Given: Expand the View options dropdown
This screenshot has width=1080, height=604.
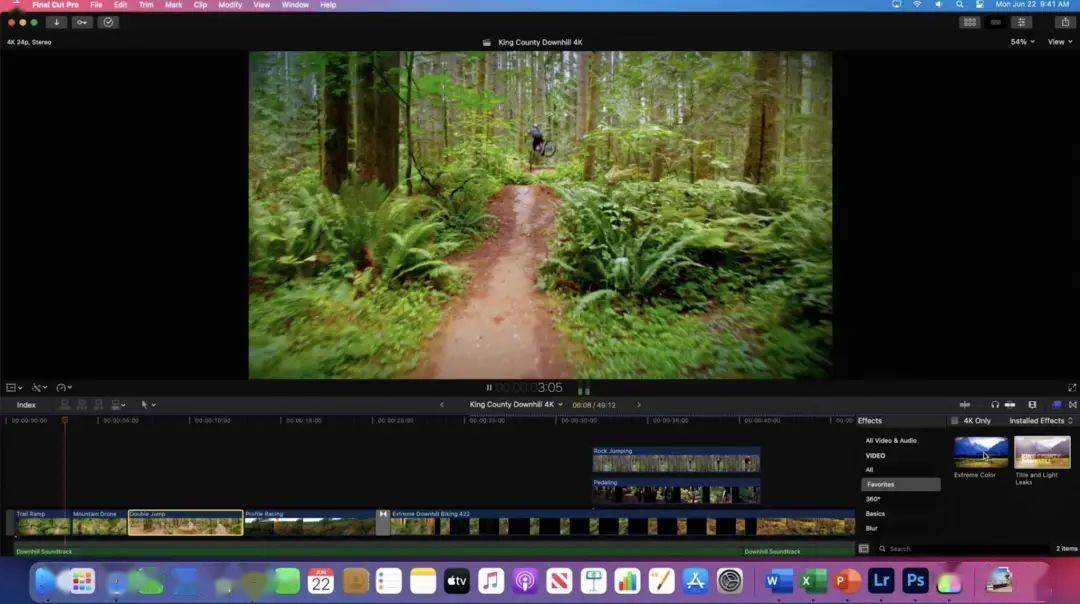Looking at the screenshot, I should click(1058, 42).
